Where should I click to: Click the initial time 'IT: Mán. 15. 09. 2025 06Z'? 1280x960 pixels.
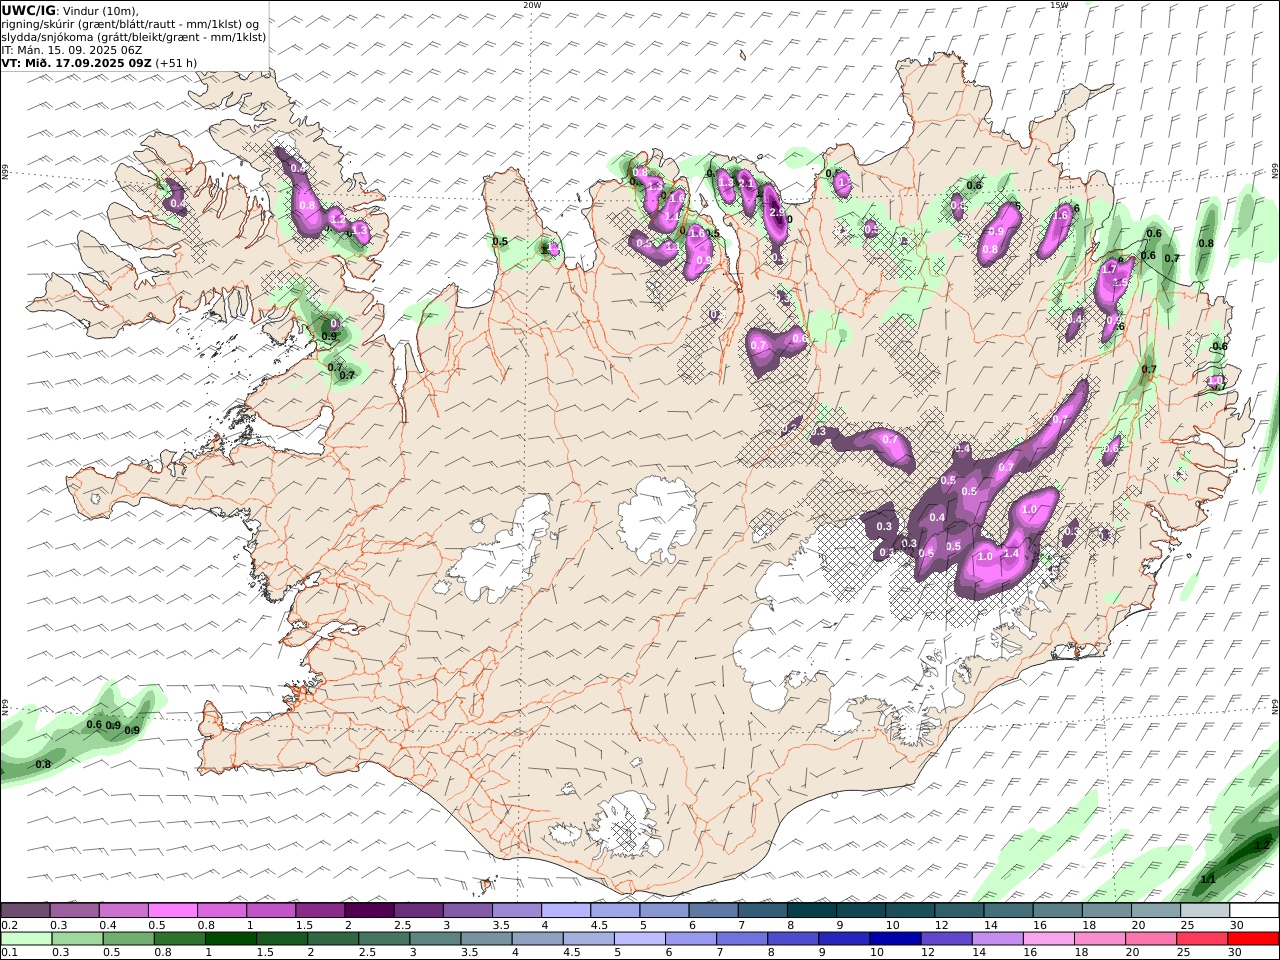[71, 49]
